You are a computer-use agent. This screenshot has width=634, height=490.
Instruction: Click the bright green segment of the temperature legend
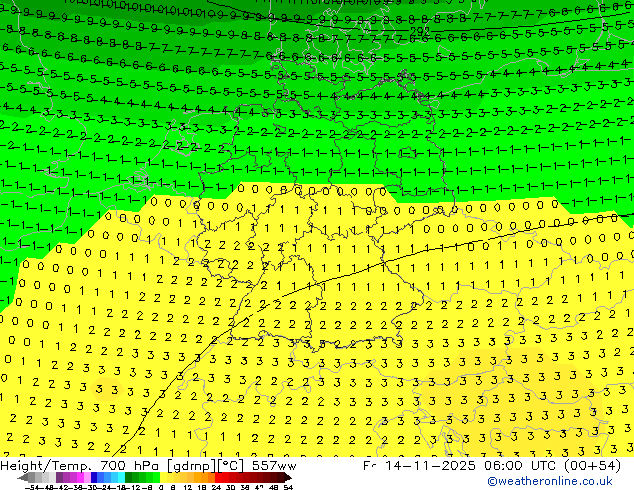pos(156,477)
